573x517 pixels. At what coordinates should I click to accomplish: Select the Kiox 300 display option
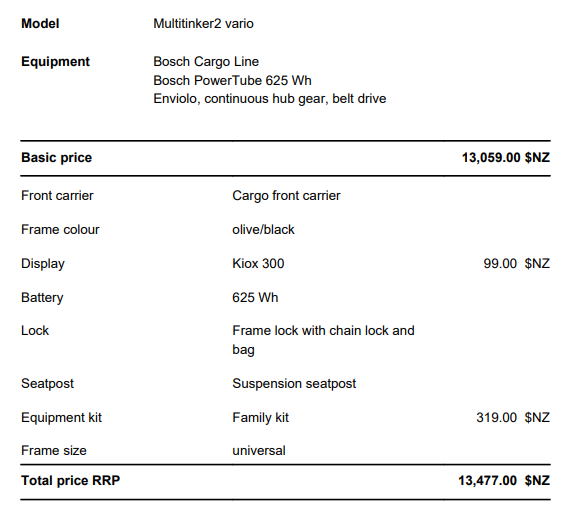258,263
